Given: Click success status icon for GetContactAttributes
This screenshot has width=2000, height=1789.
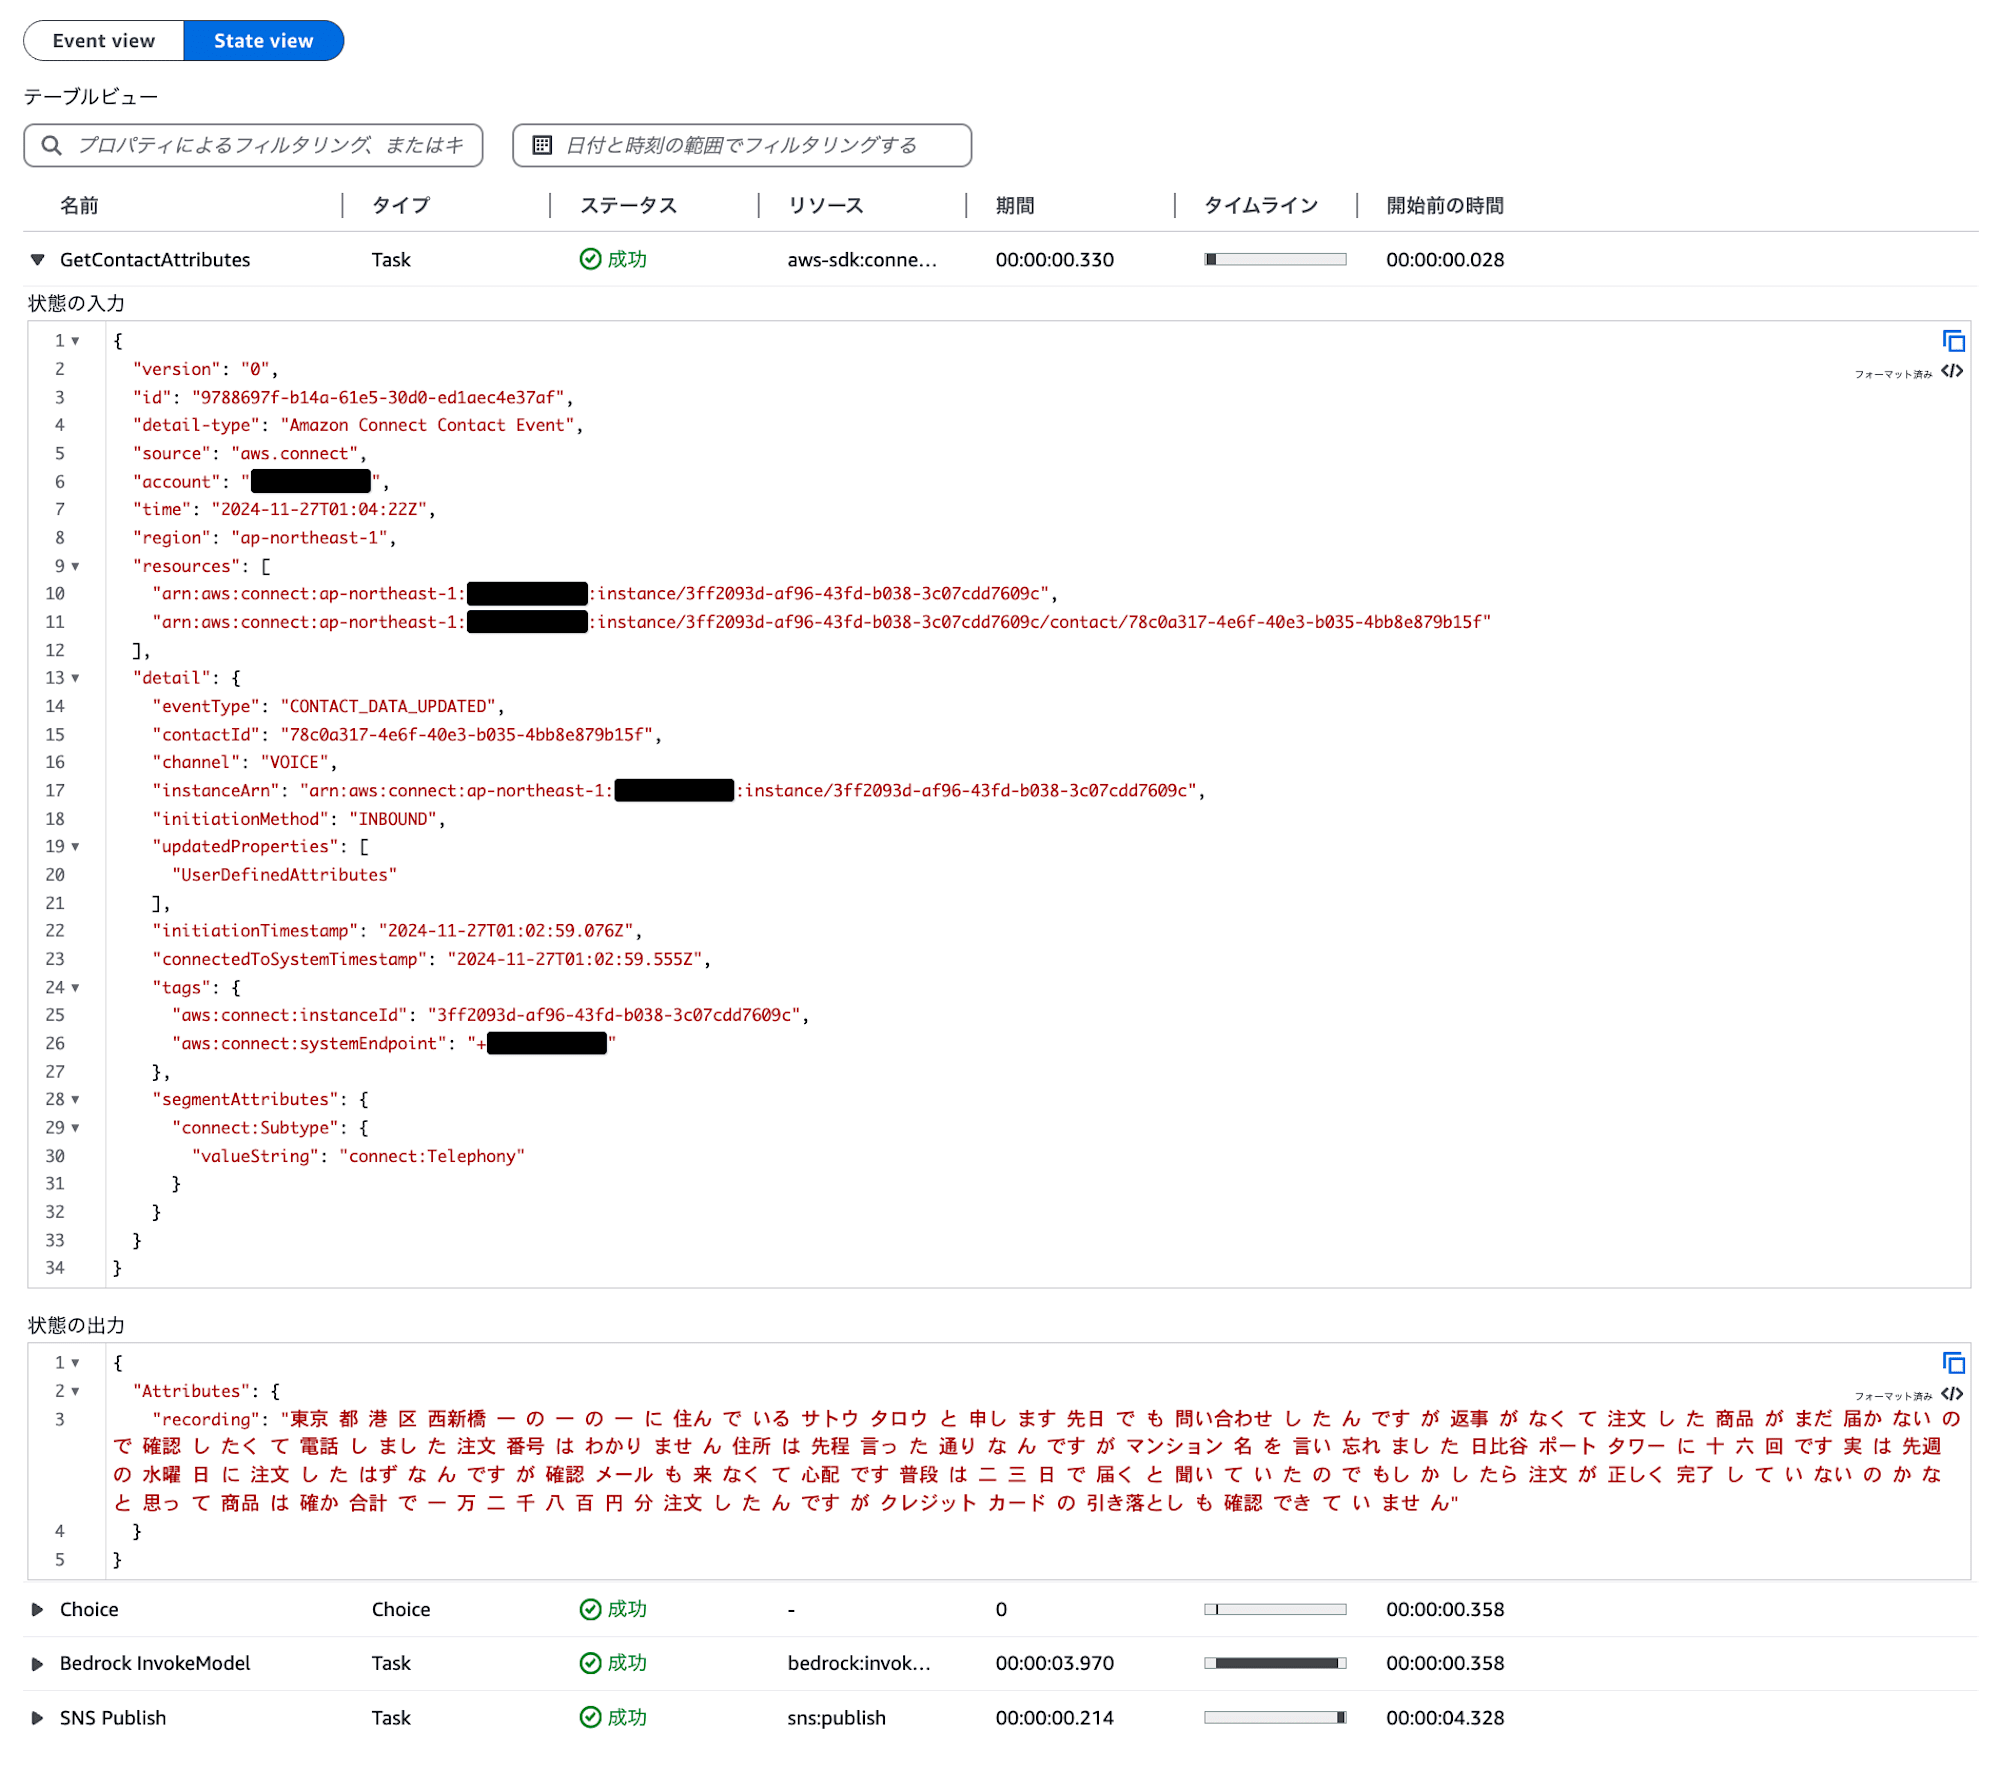Looking at the screenshot, I should point(591,260).
